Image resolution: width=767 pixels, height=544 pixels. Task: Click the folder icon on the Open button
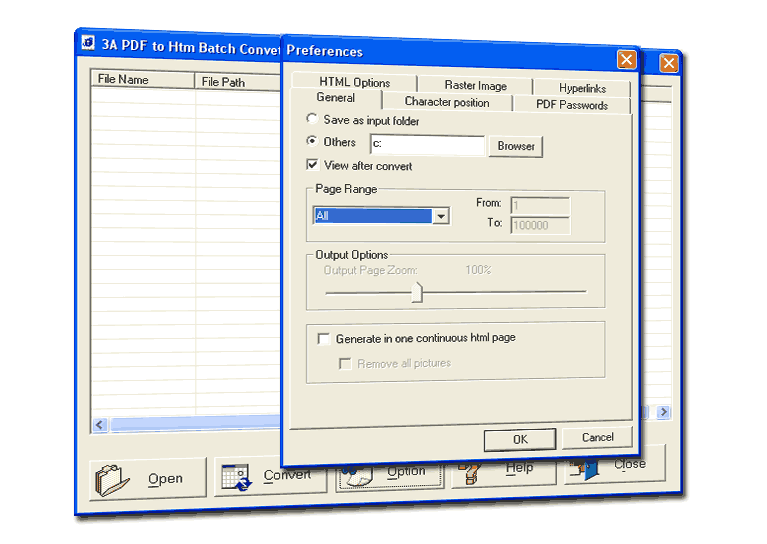coord(112,480)
